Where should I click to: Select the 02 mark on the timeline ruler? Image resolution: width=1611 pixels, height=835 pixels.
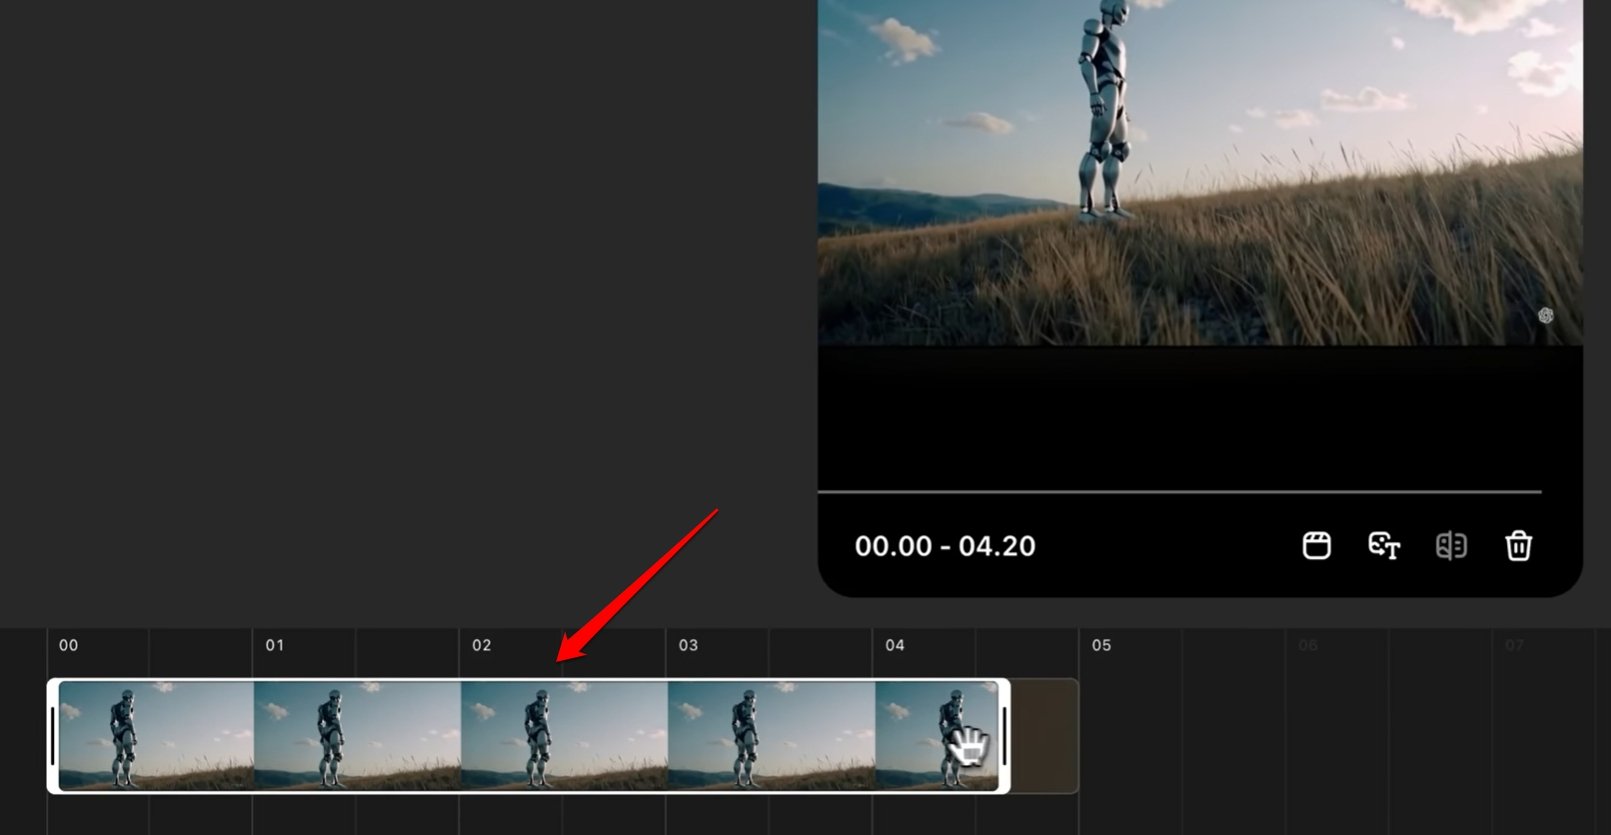point(482,645)
